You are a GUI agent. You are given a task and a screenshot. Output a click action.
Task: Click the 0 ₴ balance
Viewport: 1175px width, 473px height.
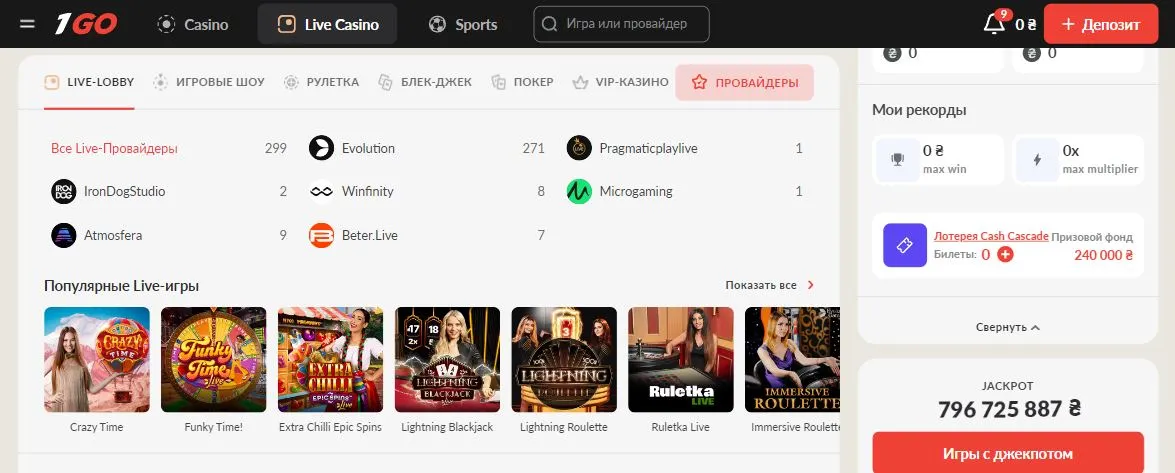pyautogui.click(x=1025, y=24)
